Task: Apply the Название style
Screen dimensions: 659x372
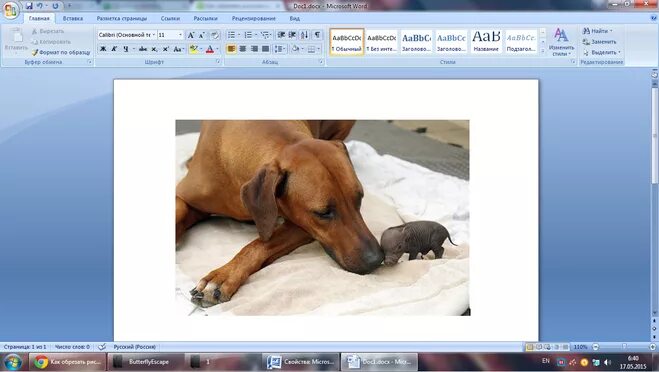Action: tap(486, 42)
